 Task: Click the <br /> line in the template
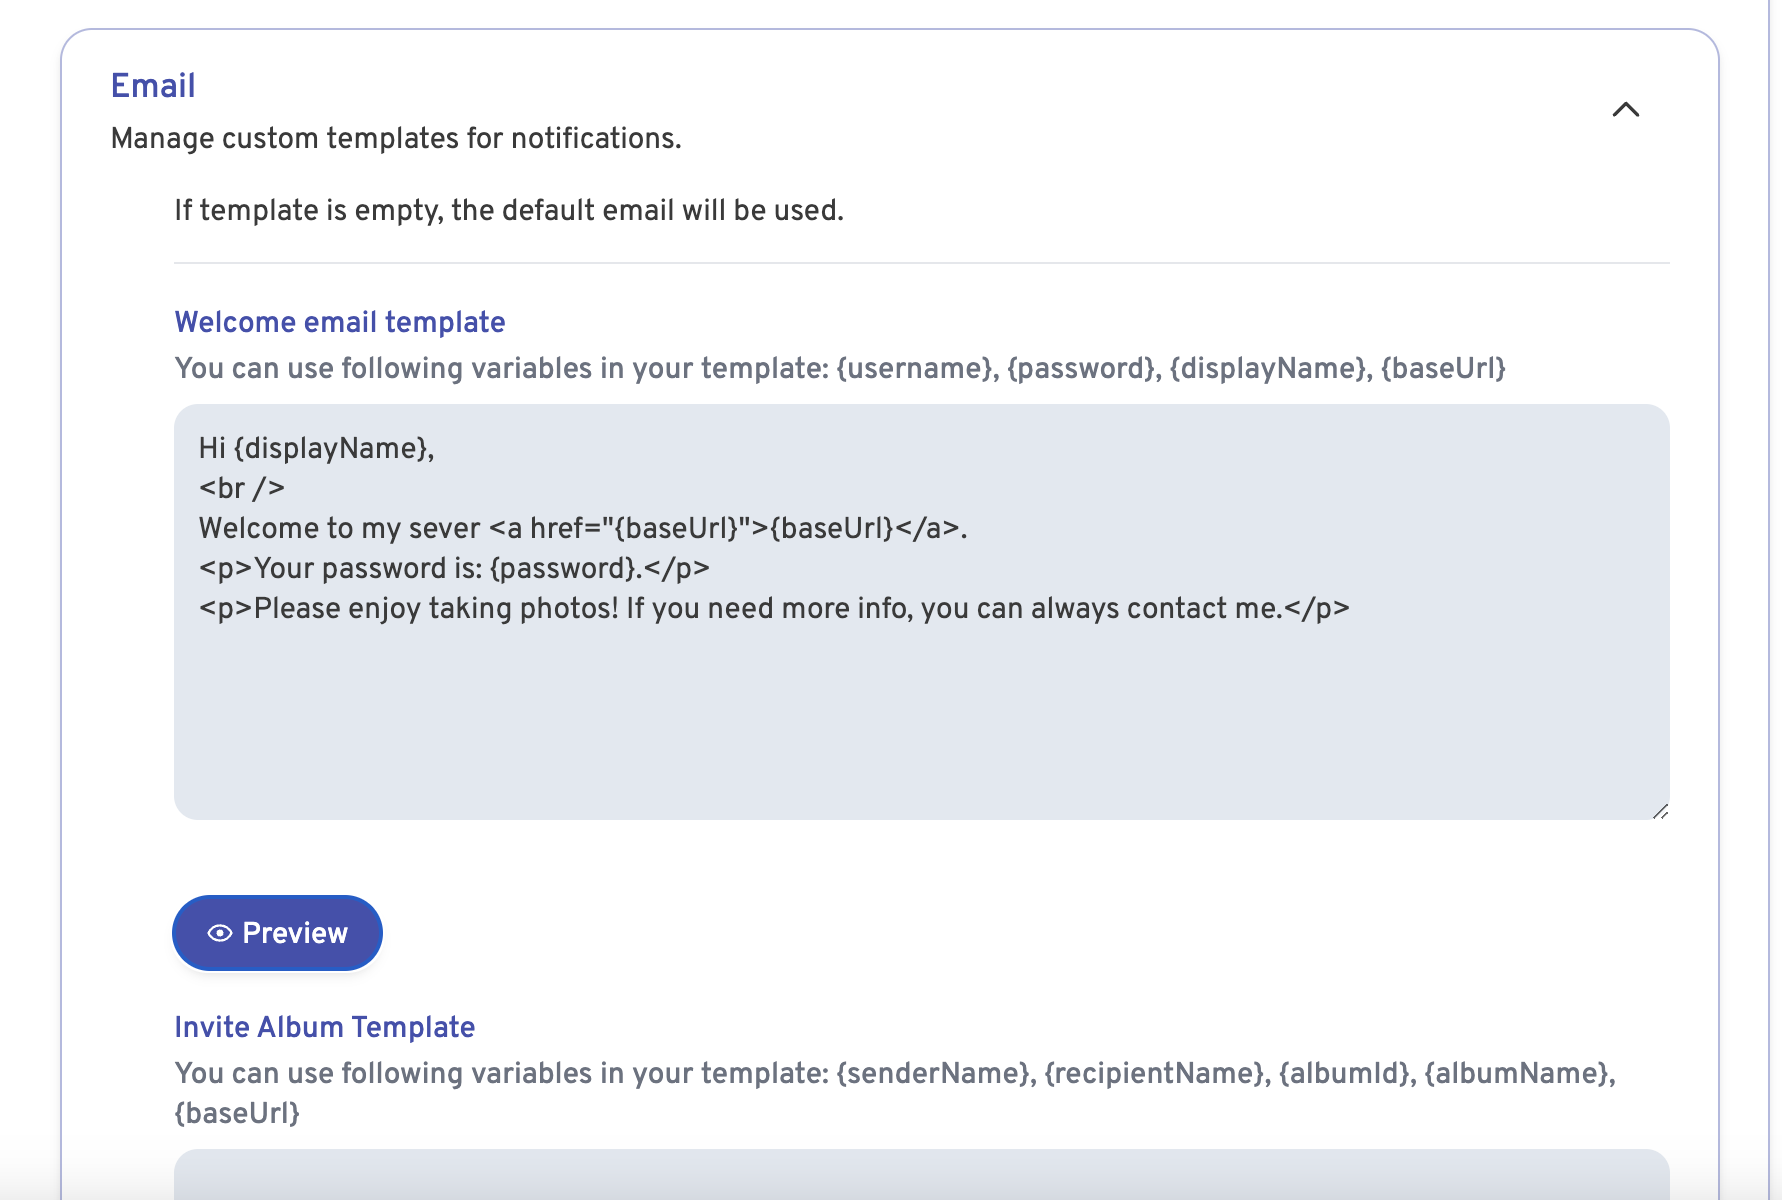pyautogui.click(x=241, y=488)
